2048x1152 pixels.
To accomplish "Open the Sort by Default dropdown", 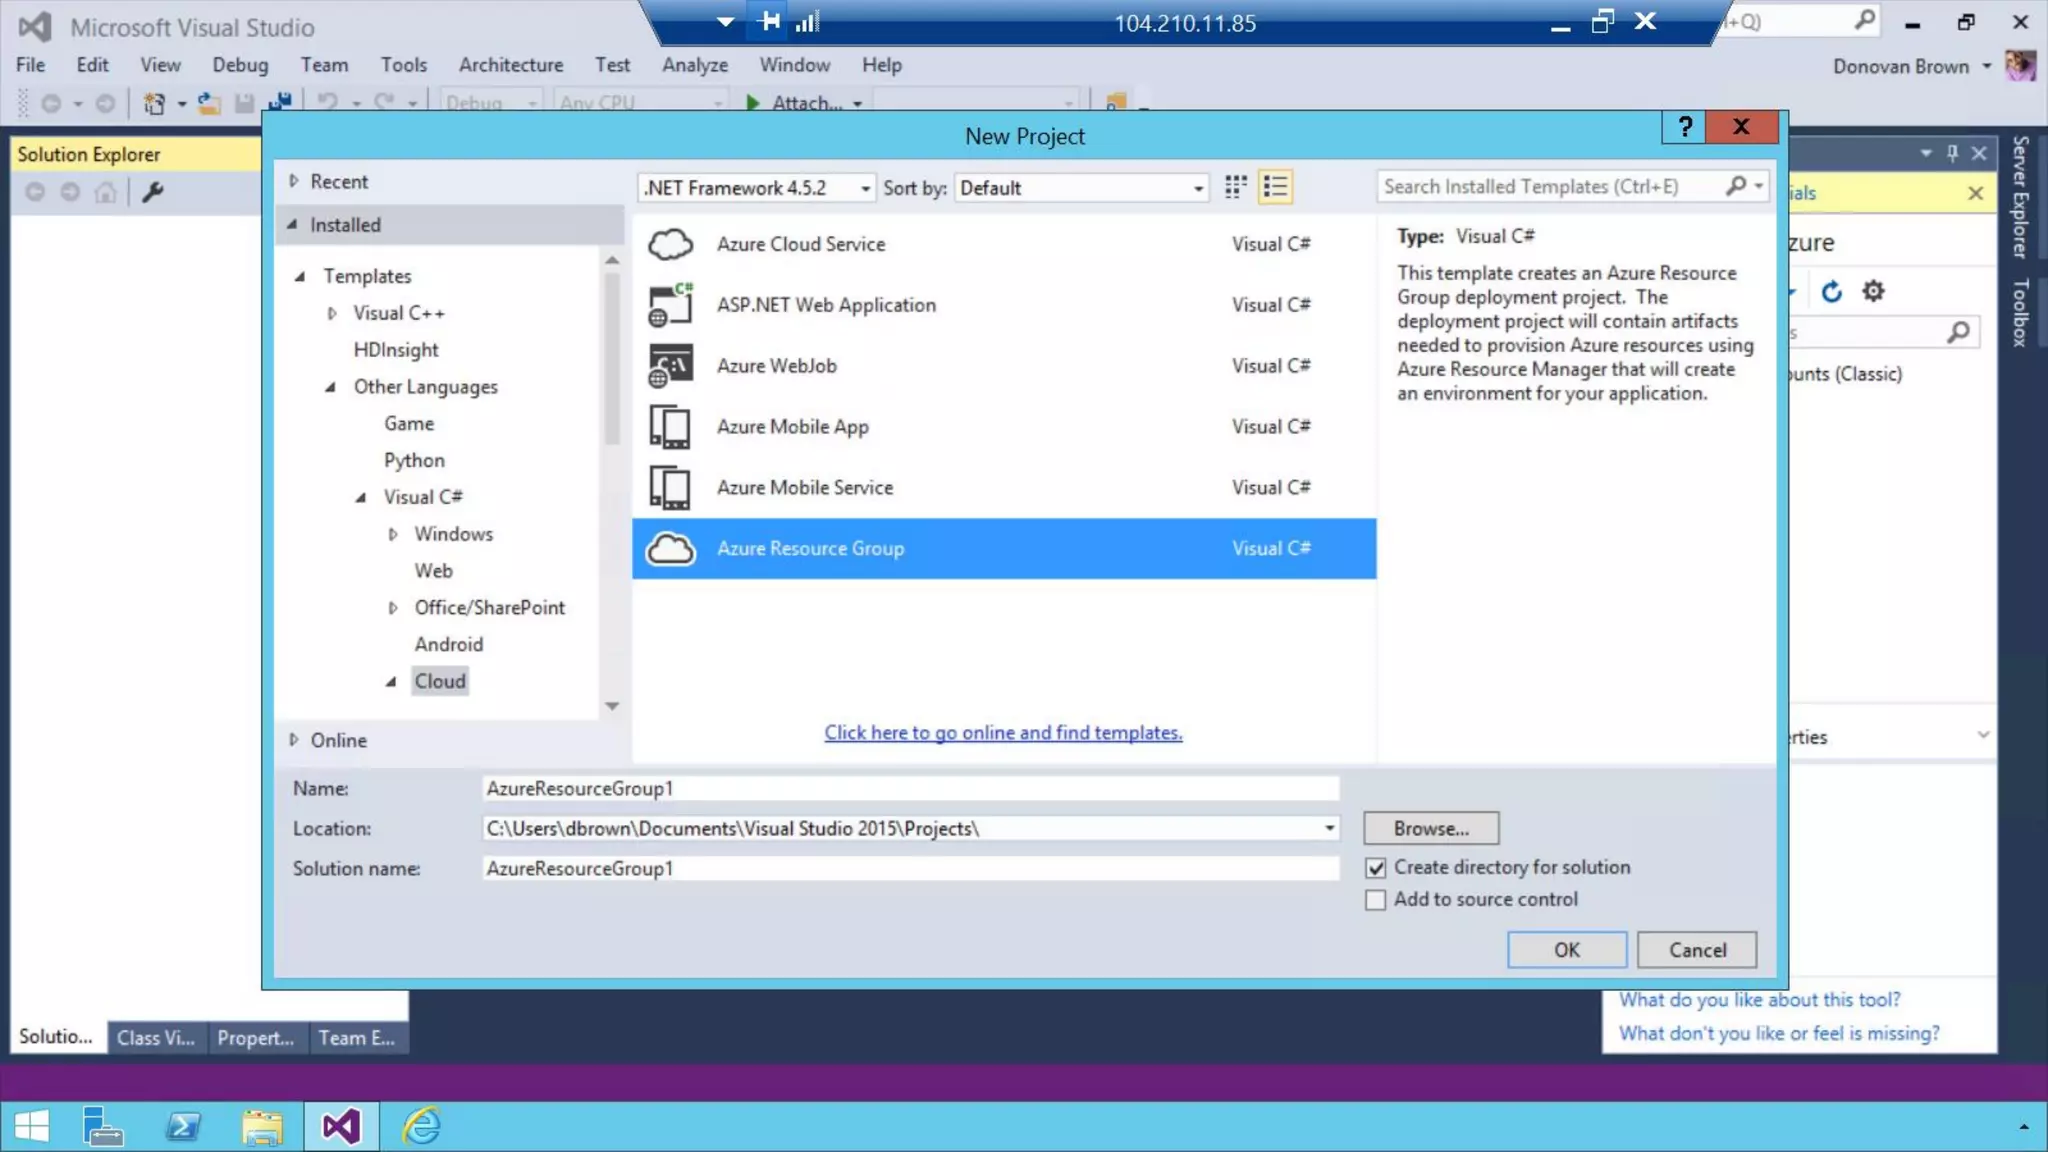I will click(1082, 188).
